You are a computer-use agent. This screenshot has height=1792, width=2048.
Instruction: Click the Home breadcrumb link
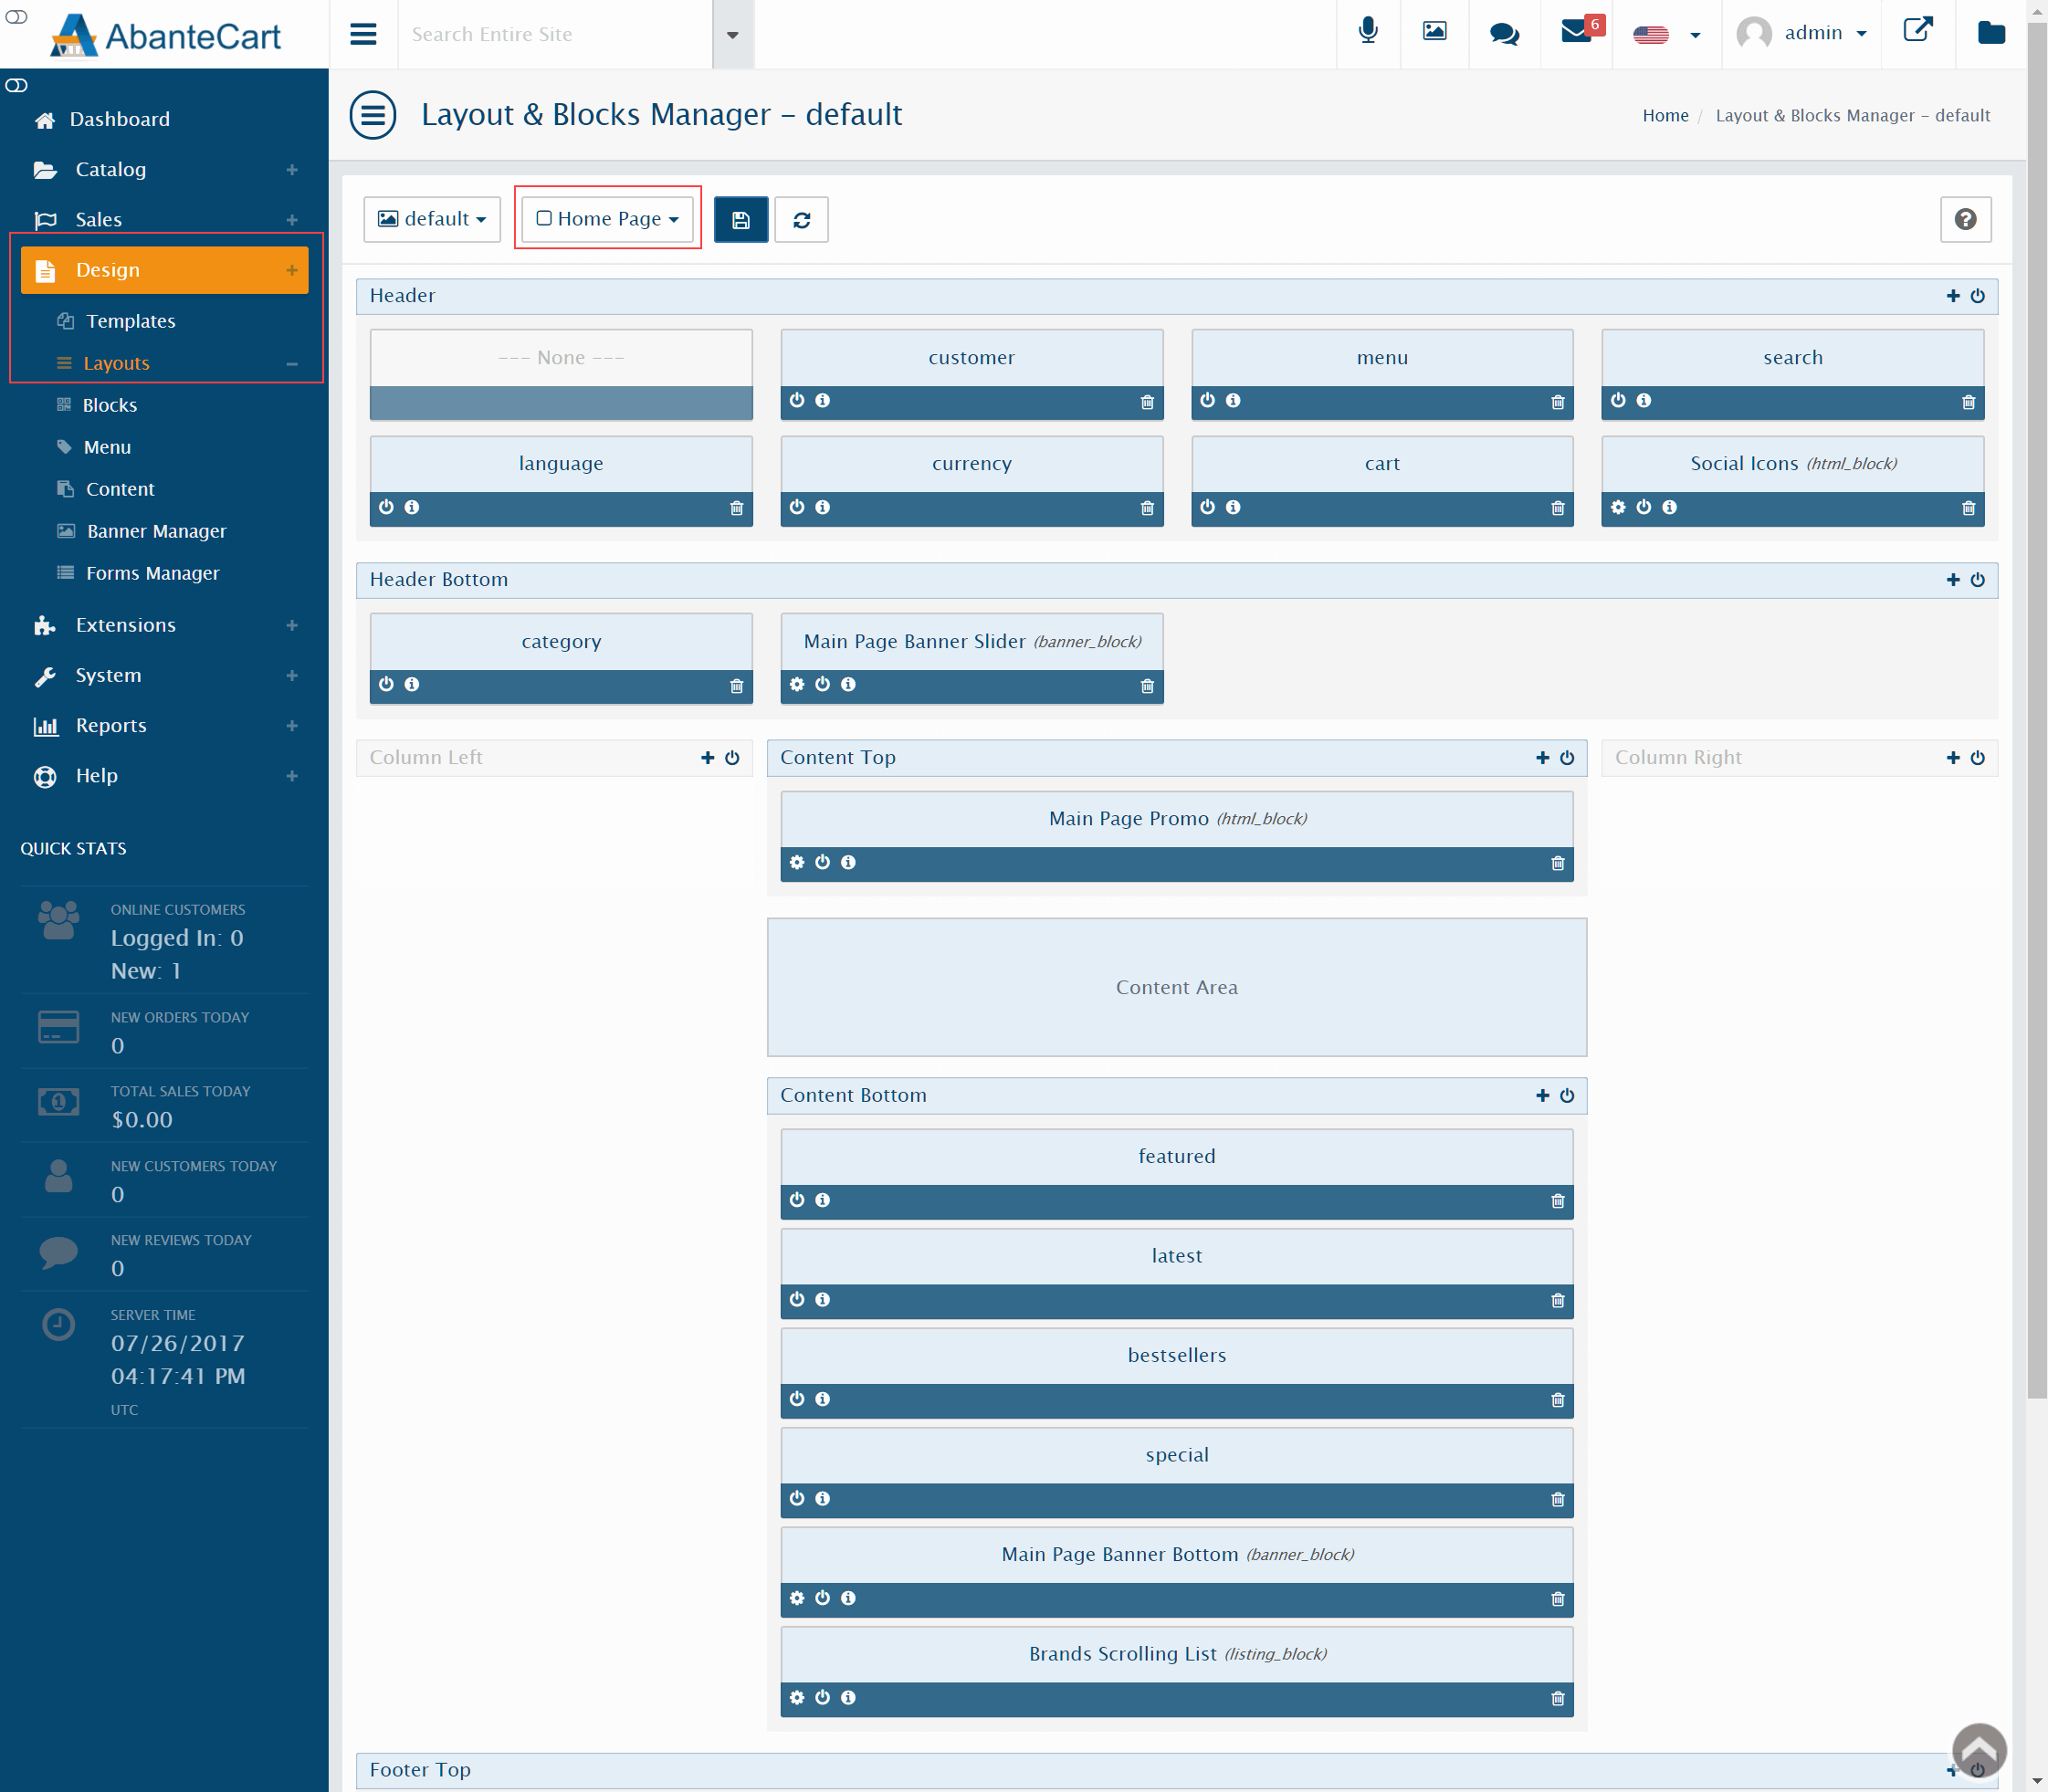tap(1665, 116)
